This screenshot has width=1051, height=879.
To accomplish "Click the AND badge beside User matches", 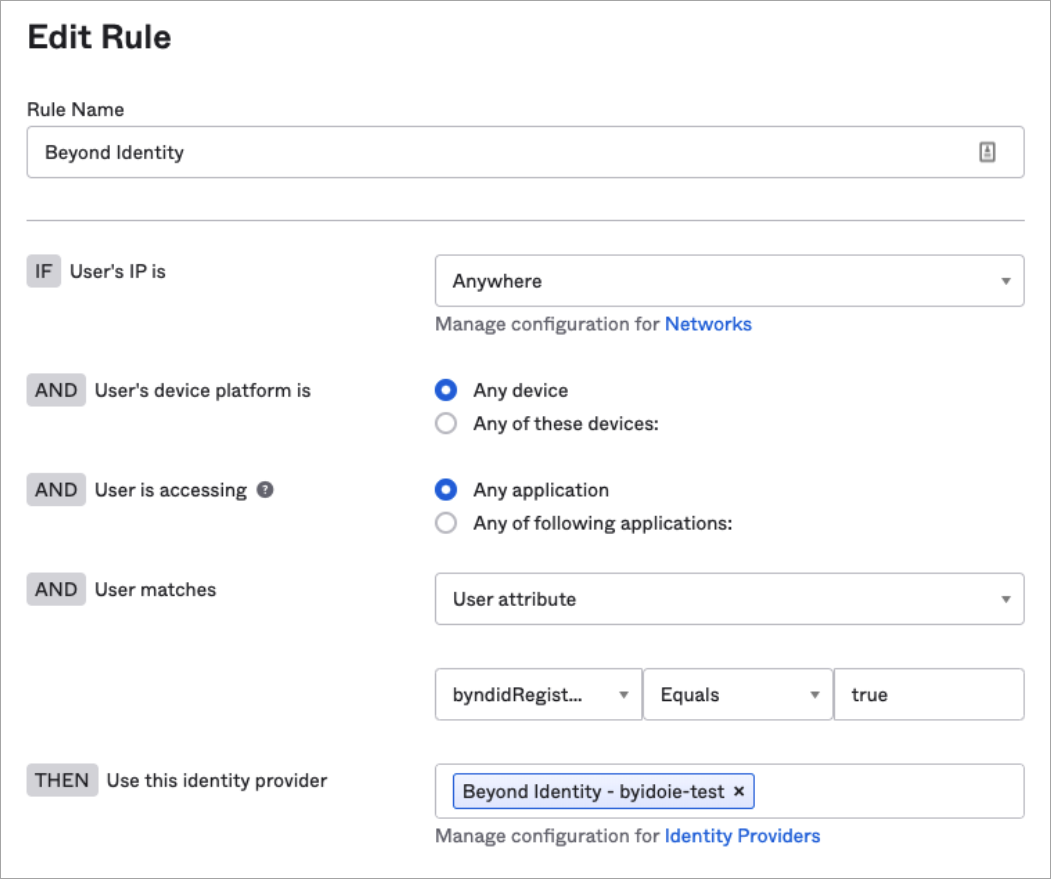I will (x=56, y=589).
